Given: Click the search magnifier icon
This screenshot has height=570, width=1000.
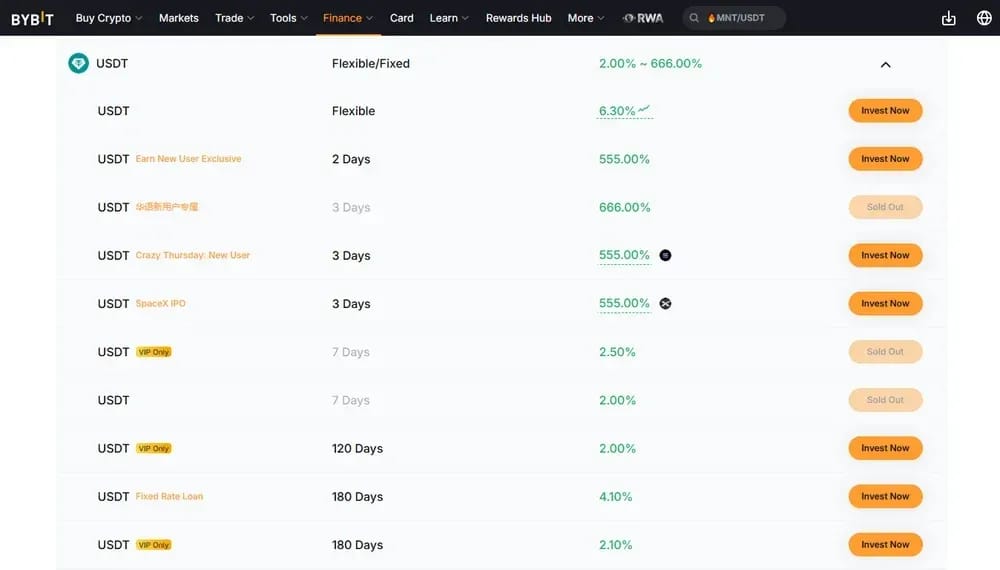Looking at the screenshot, I should coord(694,18).
